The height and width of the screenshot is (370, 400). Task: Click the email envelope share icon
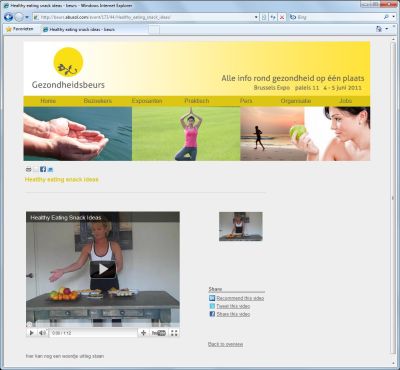pyautogui.click(x=36, y=170)
